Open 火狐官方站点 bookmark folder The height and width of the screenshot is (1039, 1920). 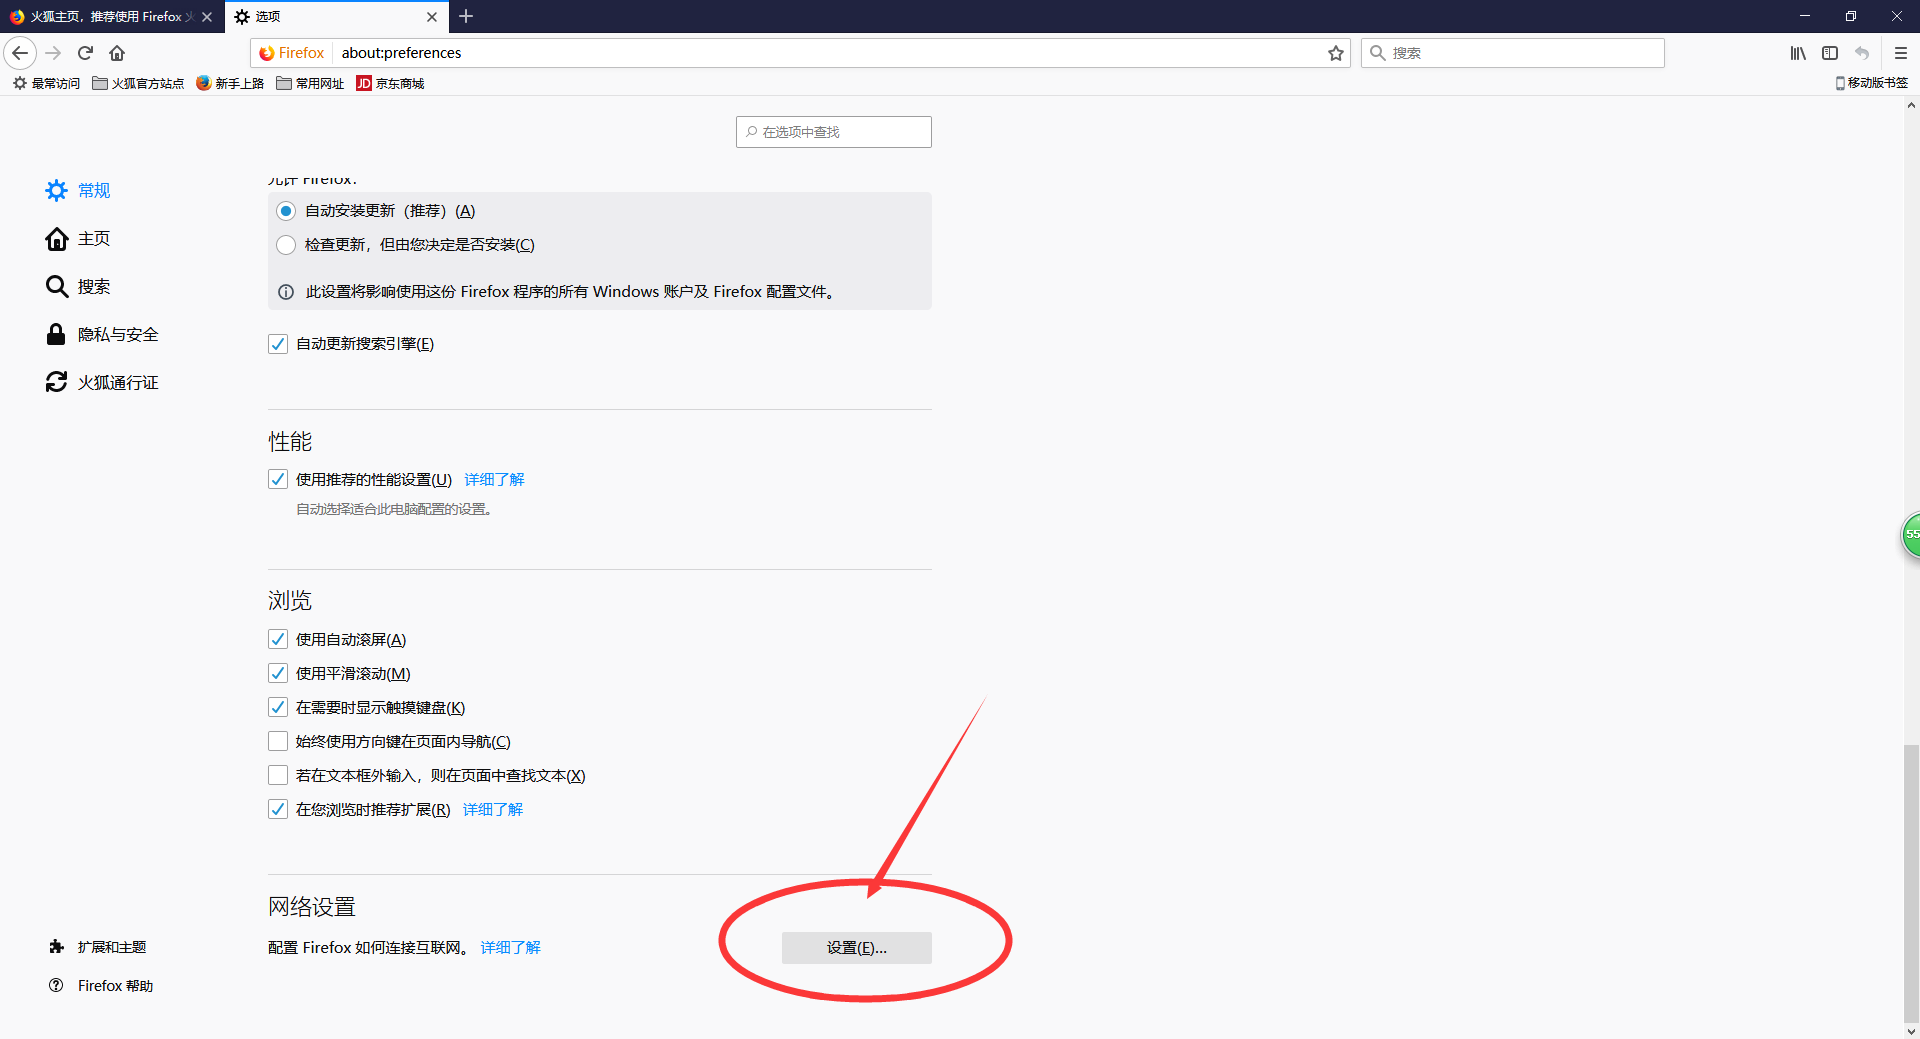(138, 84)
